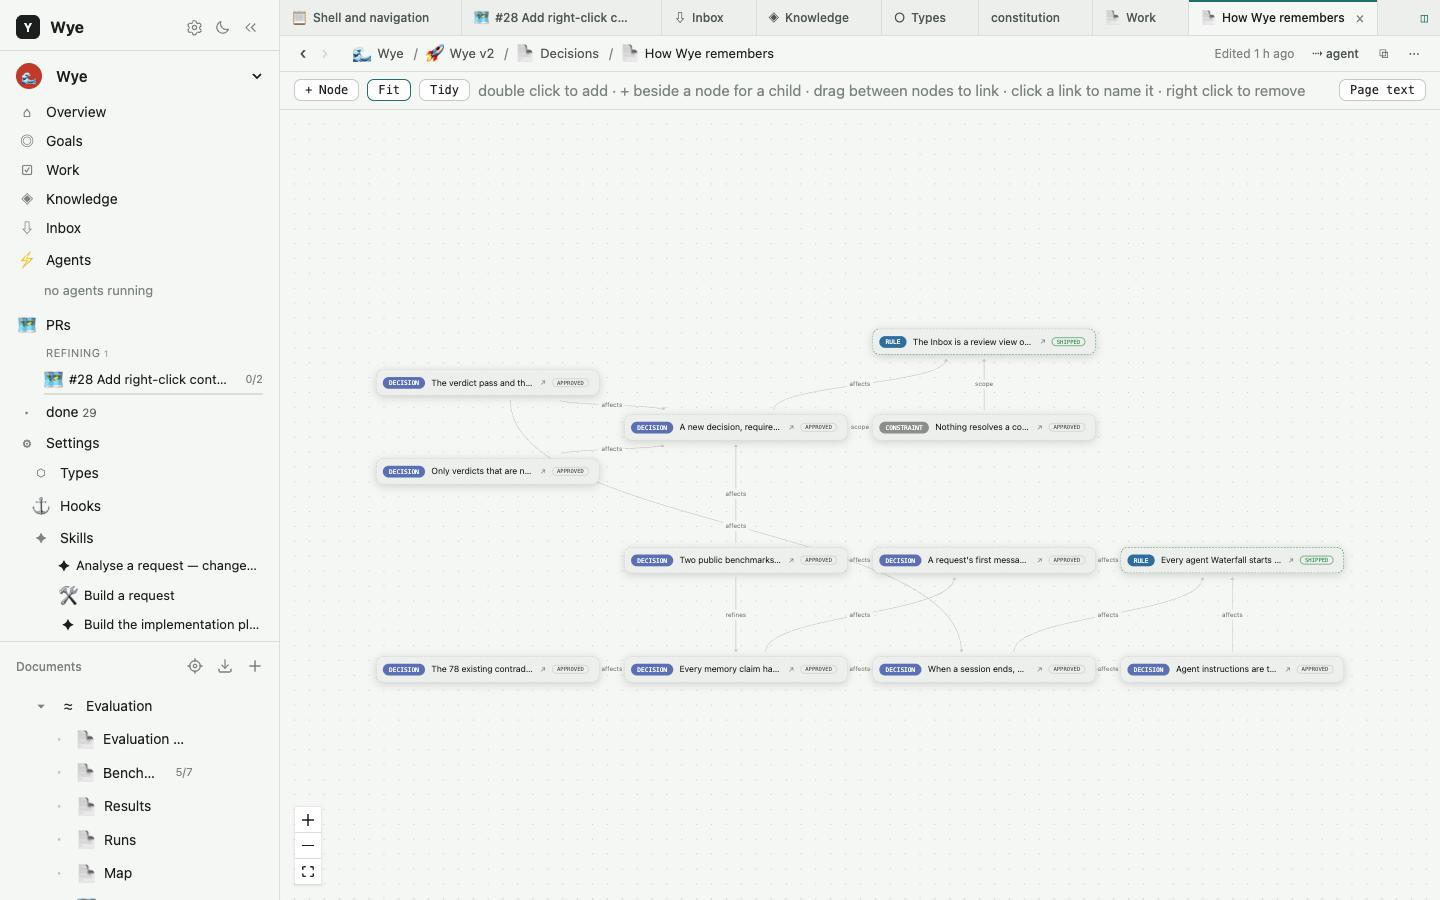The image size is (1440, 900).
Task: Click the Documents download icon
Action: click(225, 667)
